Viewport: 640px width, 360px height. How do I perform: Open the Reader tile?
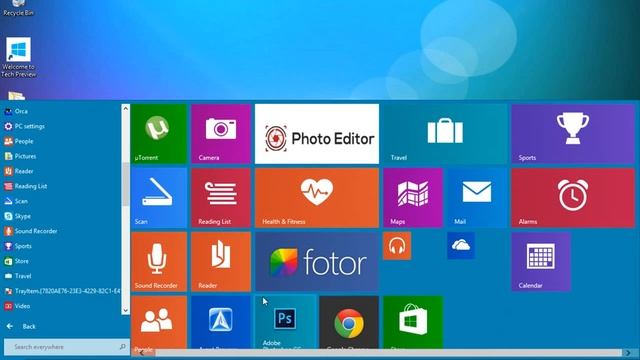[x=221, y=262]
